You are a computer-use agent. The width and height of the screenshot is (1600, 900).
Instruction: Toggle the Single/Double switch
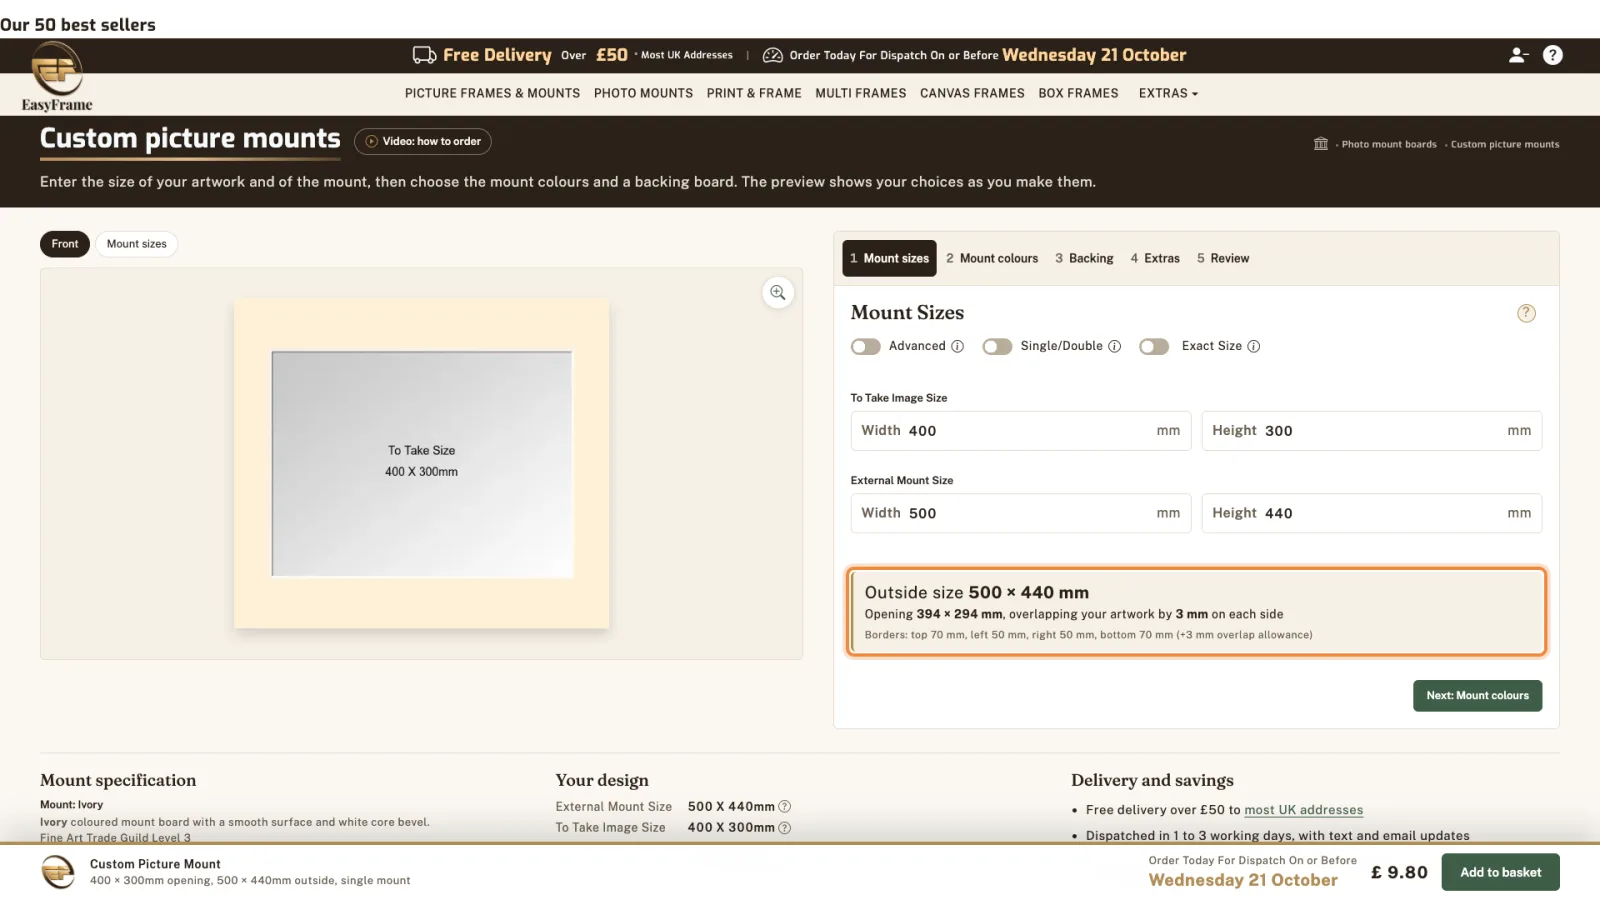point(997,346)
